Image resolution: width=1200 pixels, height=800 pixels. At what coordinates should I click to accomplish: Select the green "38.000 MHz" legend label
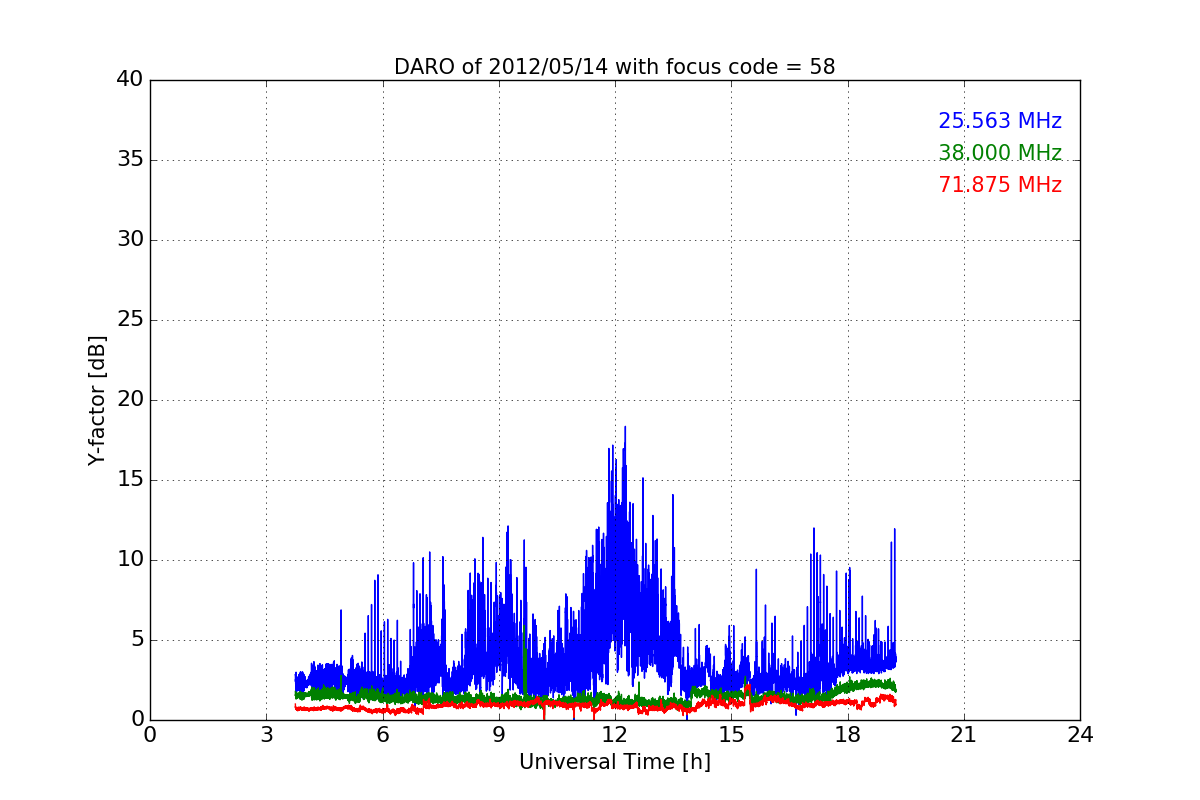pos(1000,153)
